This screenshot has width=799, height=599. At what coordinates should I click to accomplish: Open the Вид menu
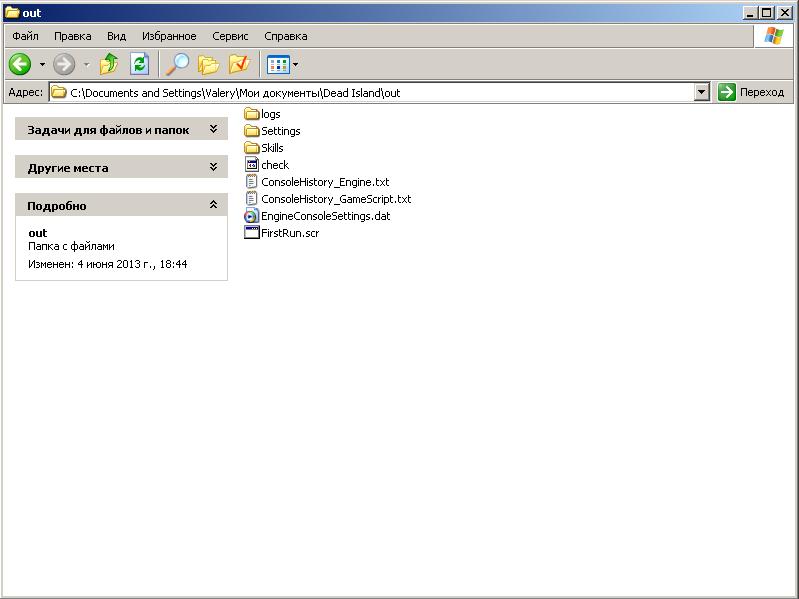click(x=116, y=36)
